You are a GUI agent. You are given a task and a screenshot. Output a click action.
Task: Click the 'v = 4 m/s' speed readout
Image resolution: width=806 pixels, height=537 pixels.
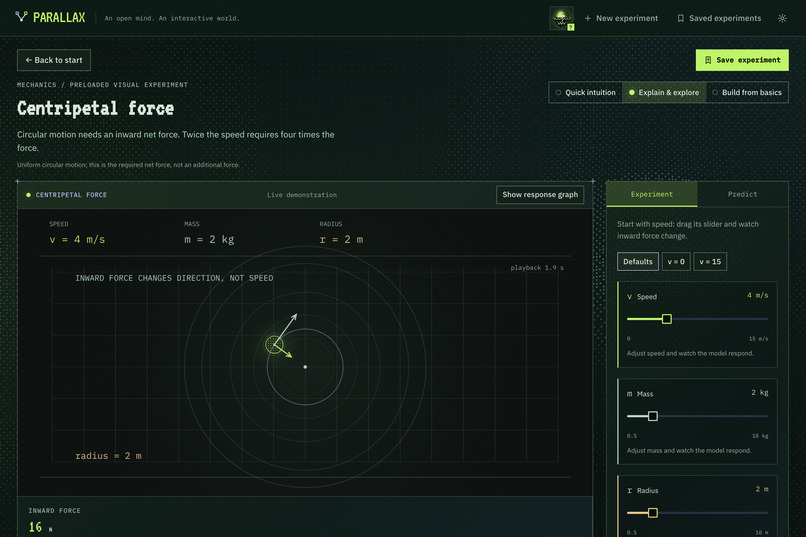(77, 239)
